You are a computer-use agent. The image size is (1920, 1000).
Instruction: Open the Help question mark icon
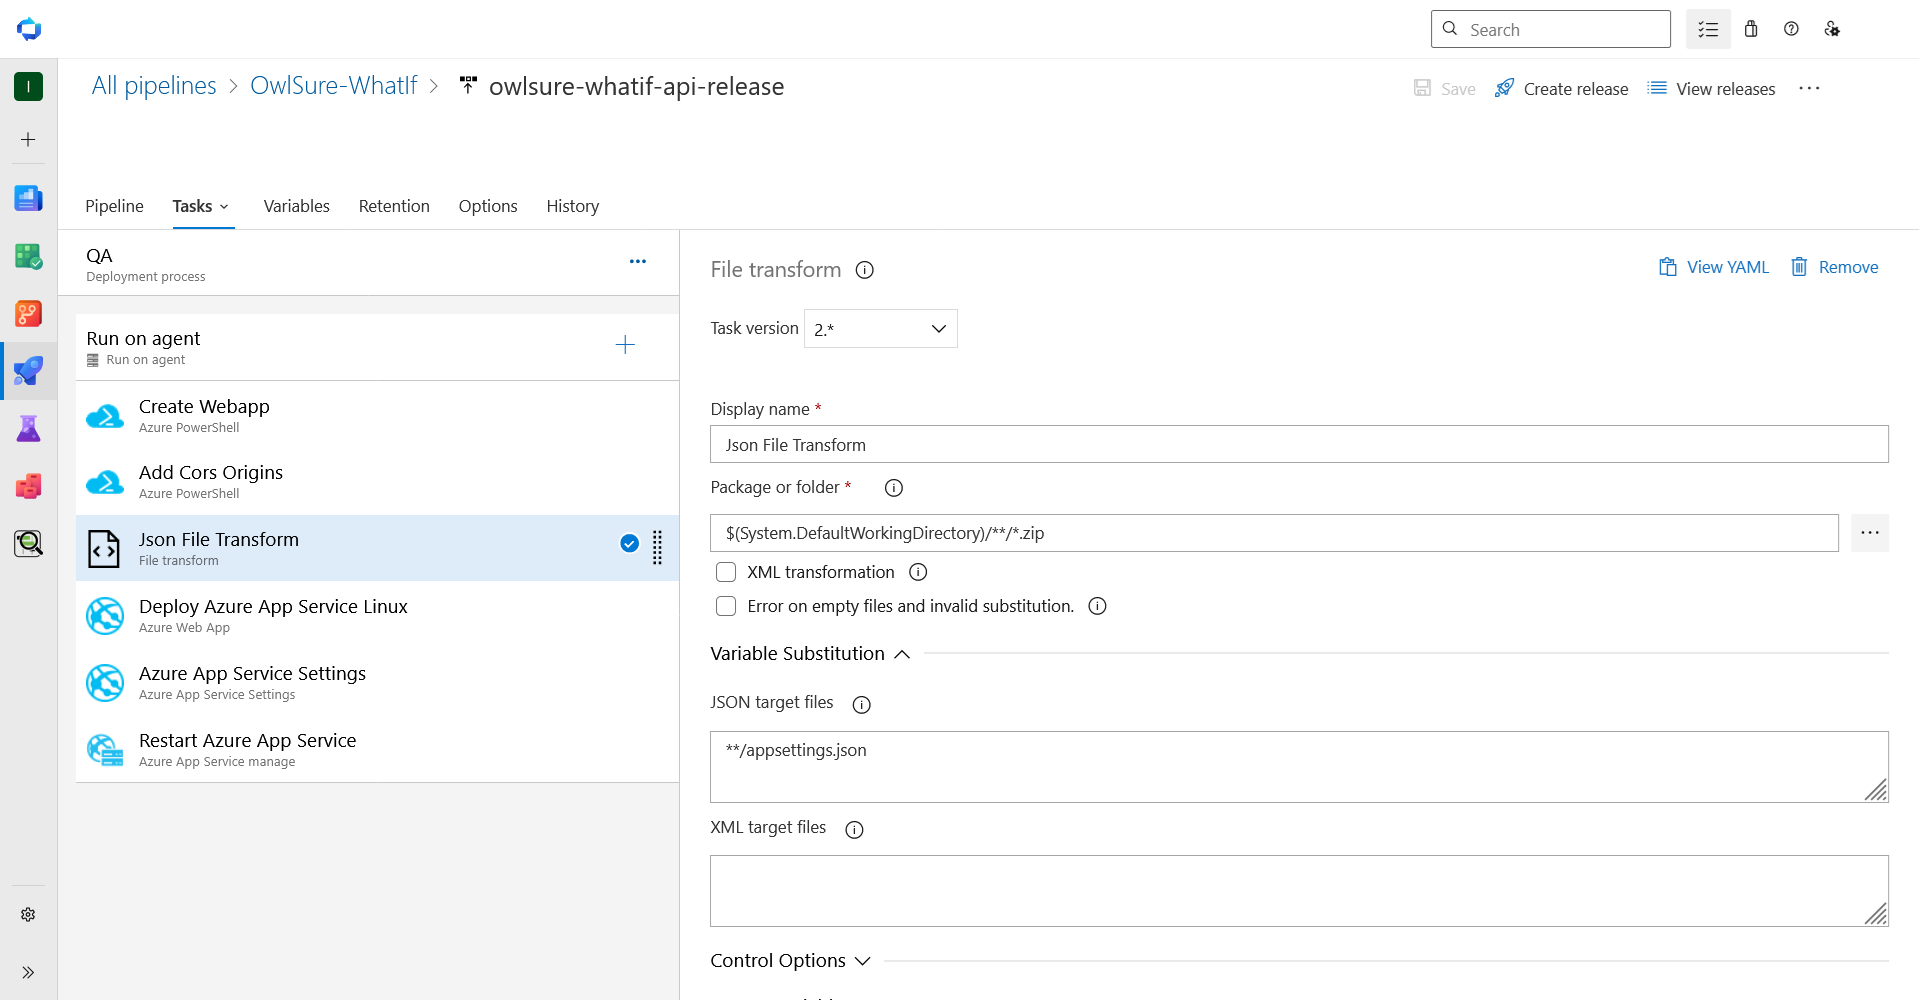1791,29
